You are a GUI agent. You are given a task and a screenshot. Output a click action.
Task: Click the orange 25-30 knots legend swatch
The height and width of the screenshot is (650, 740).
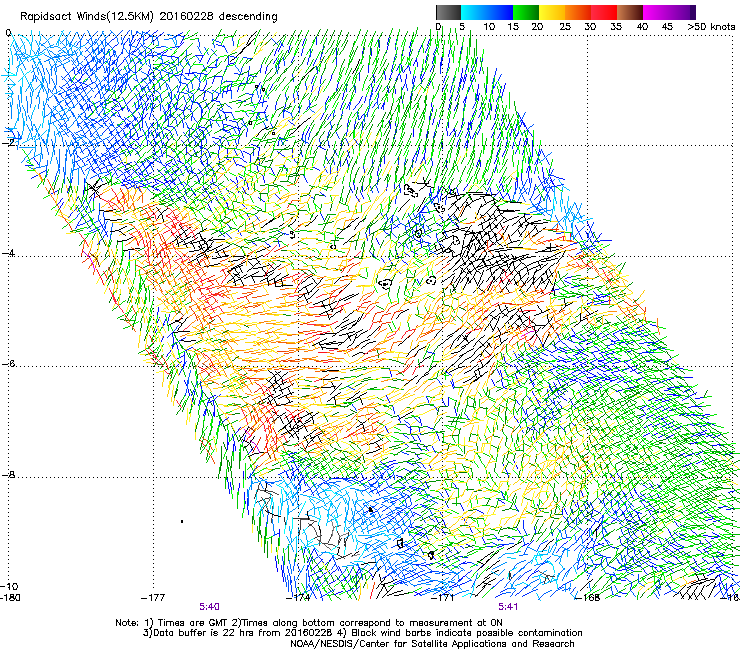click(578, 12)
